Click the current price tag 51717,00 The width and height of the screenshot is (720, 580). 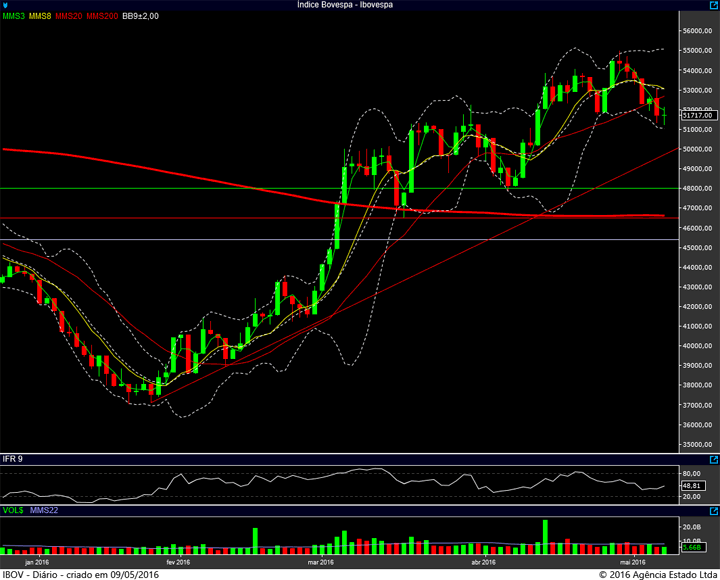(698, 115)
